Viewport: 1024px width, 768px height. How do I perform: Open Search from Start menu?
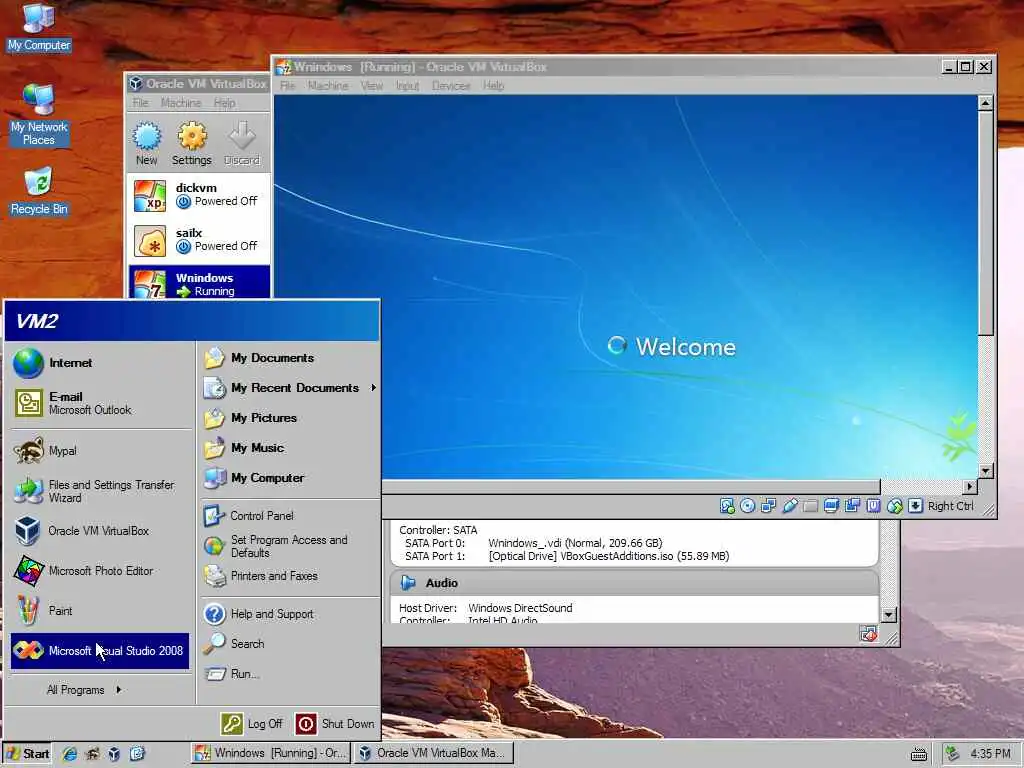290,644
